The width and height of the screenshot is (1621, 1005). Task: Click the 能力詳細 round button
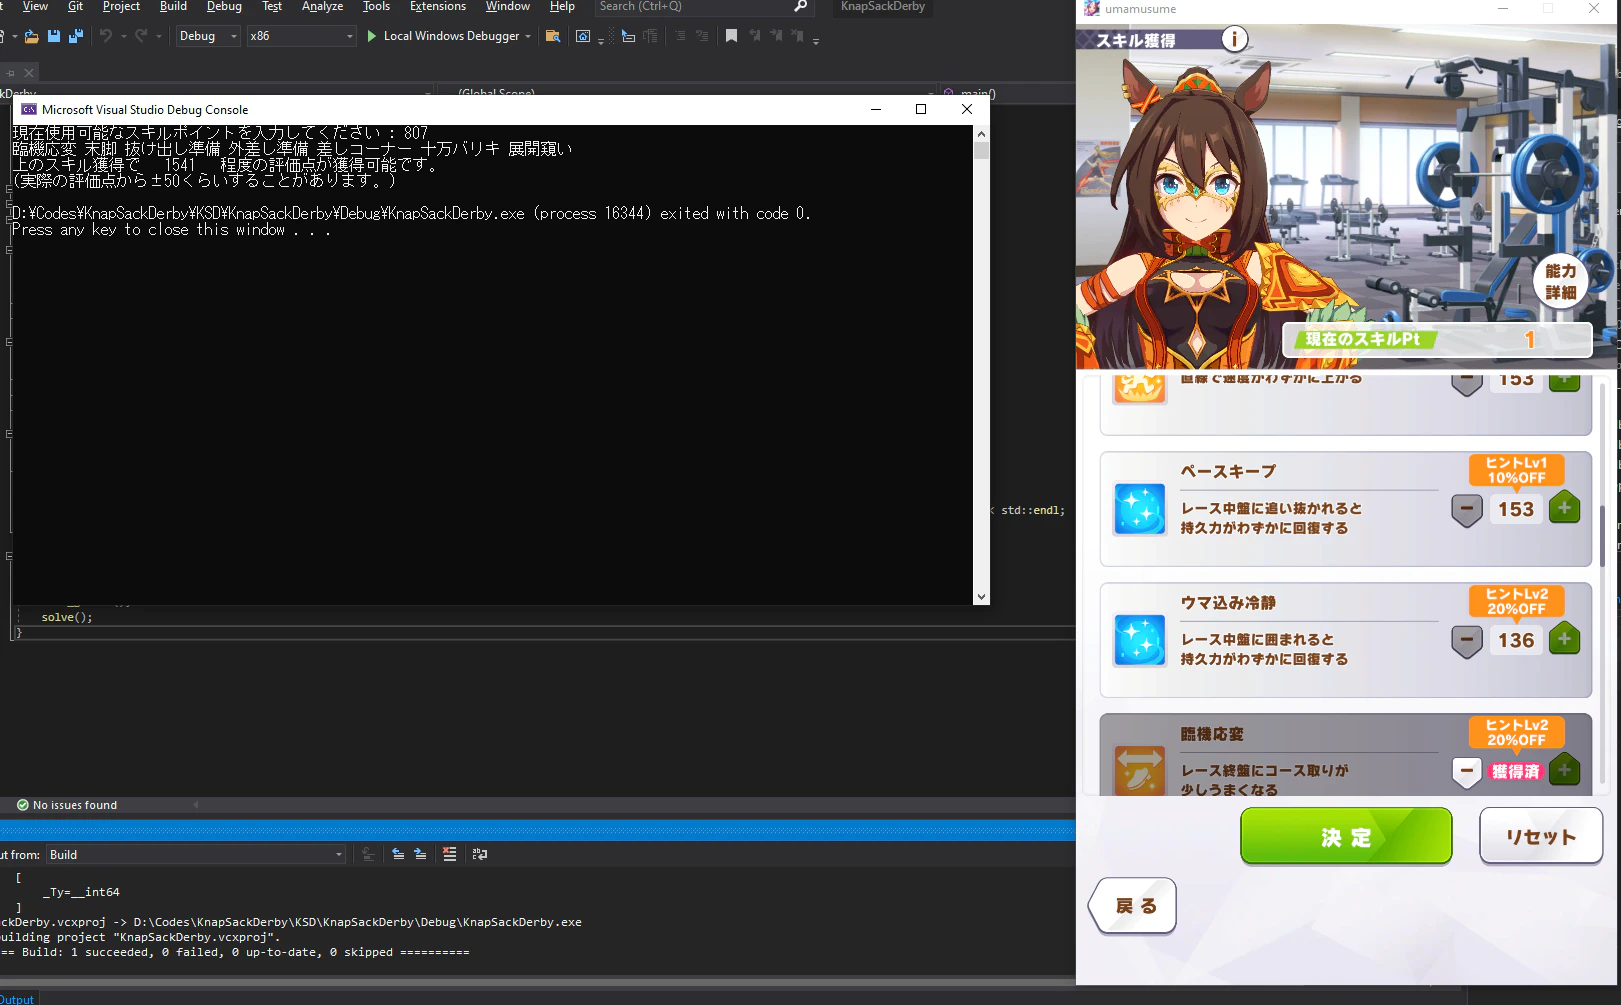(1561, 281)
